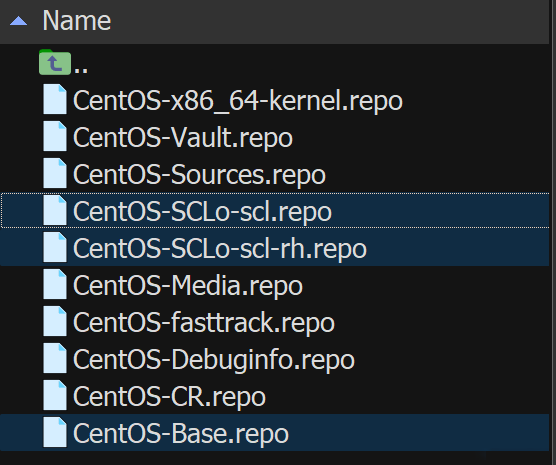Select the CentOS-Media.repo file name
The height and width of the screenshot is (465, 556).
tap(188, 286)
